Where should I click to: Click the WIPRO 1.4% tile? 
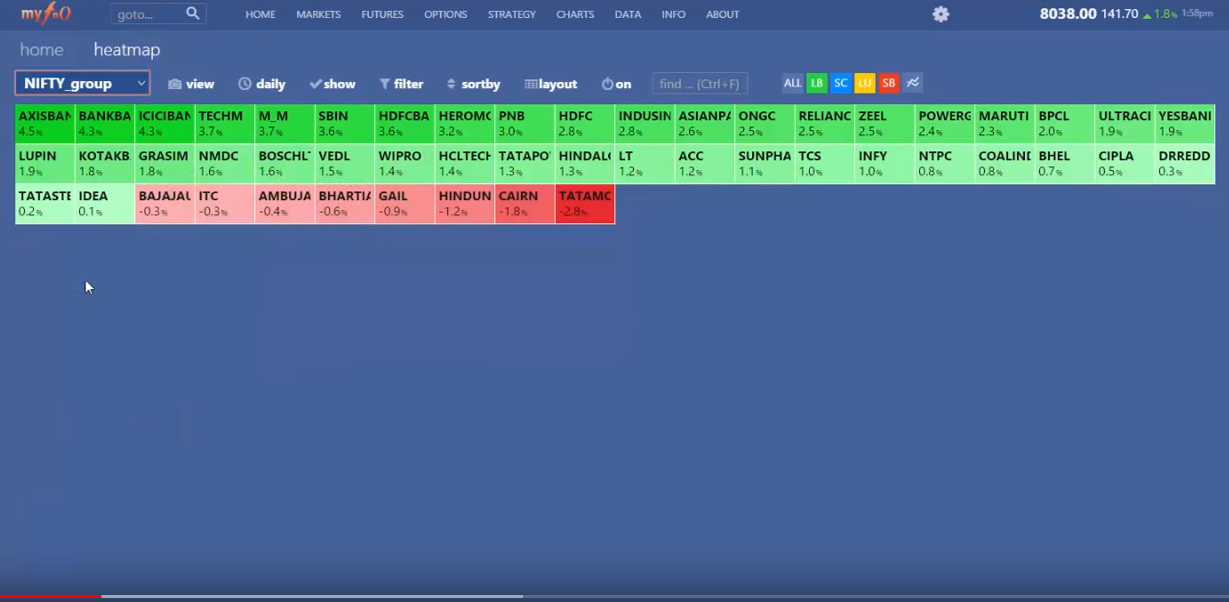point(405,164)
